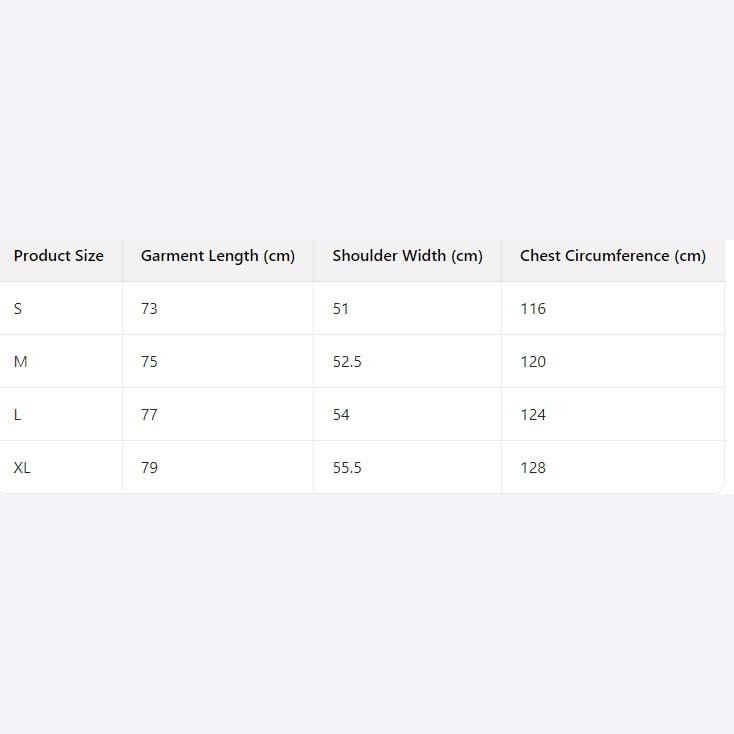
Task: Select the S size cell
Action: coord(18,309)
